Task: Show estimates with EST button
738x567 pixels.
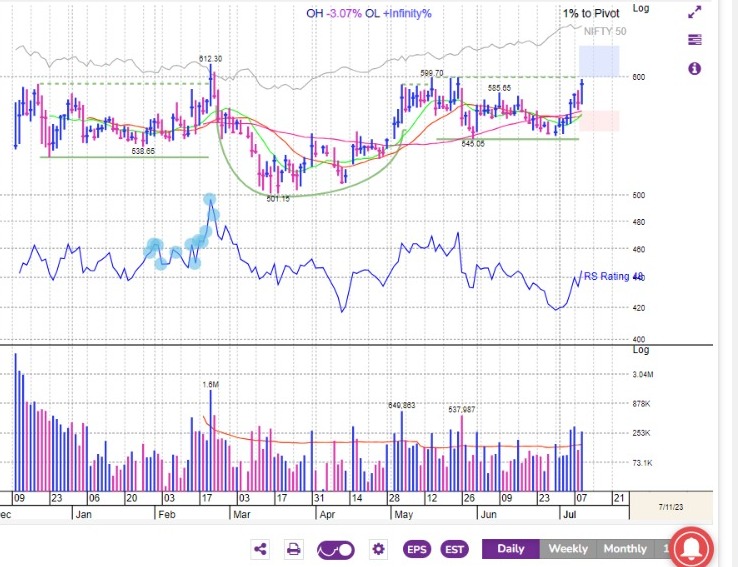Action: [x=454, y=550]
